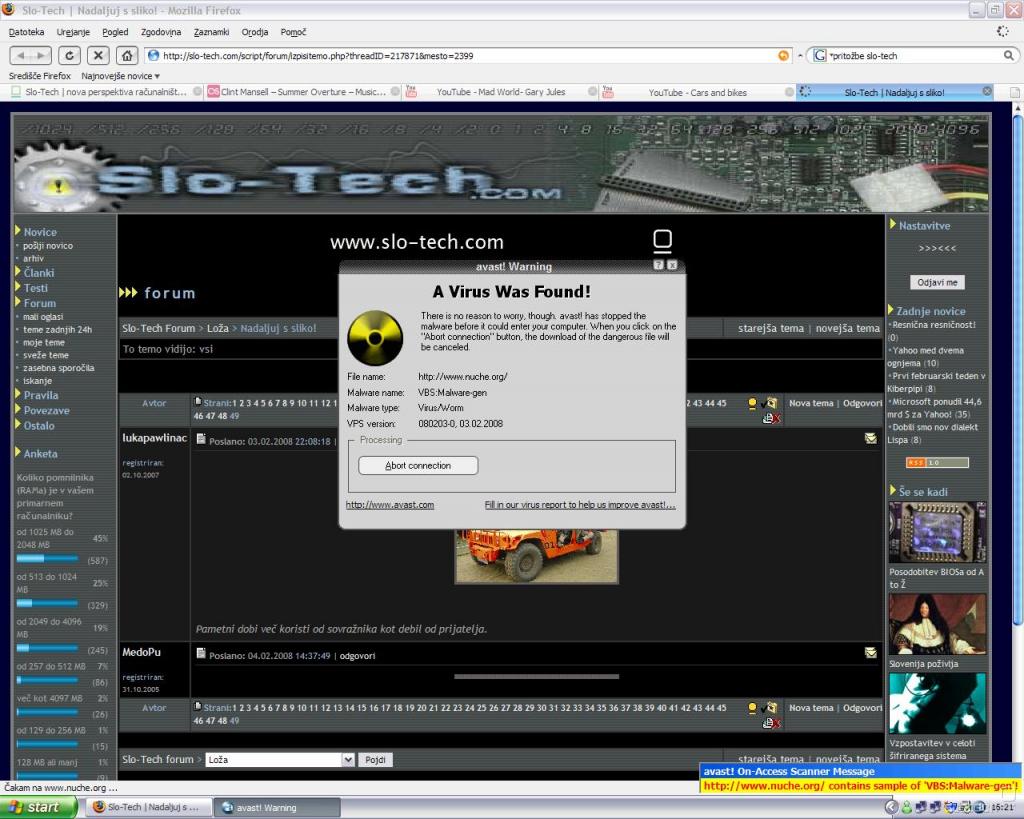Open the Zaznamki menu
The width and height of the screenshot is (1024, 819).
pyautogui.click(x=211, y=32)
